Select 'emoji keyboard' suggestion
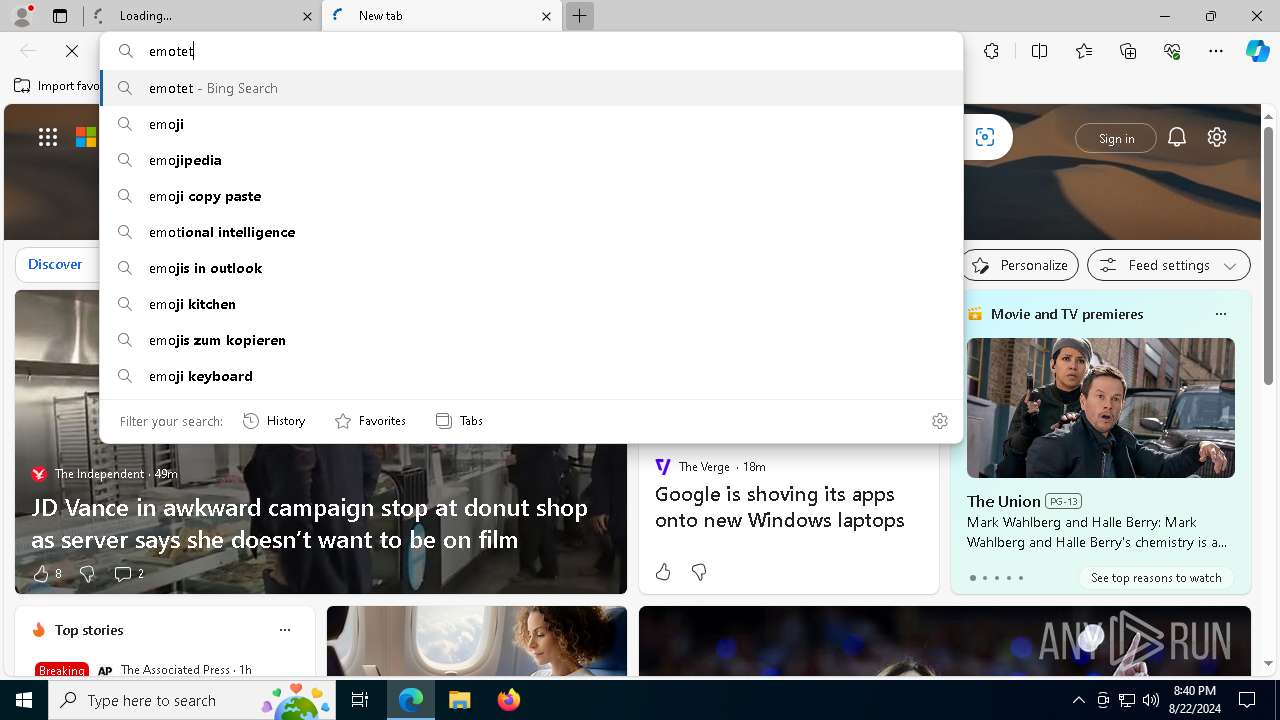1280x720 pixels. tap(531, 376)
